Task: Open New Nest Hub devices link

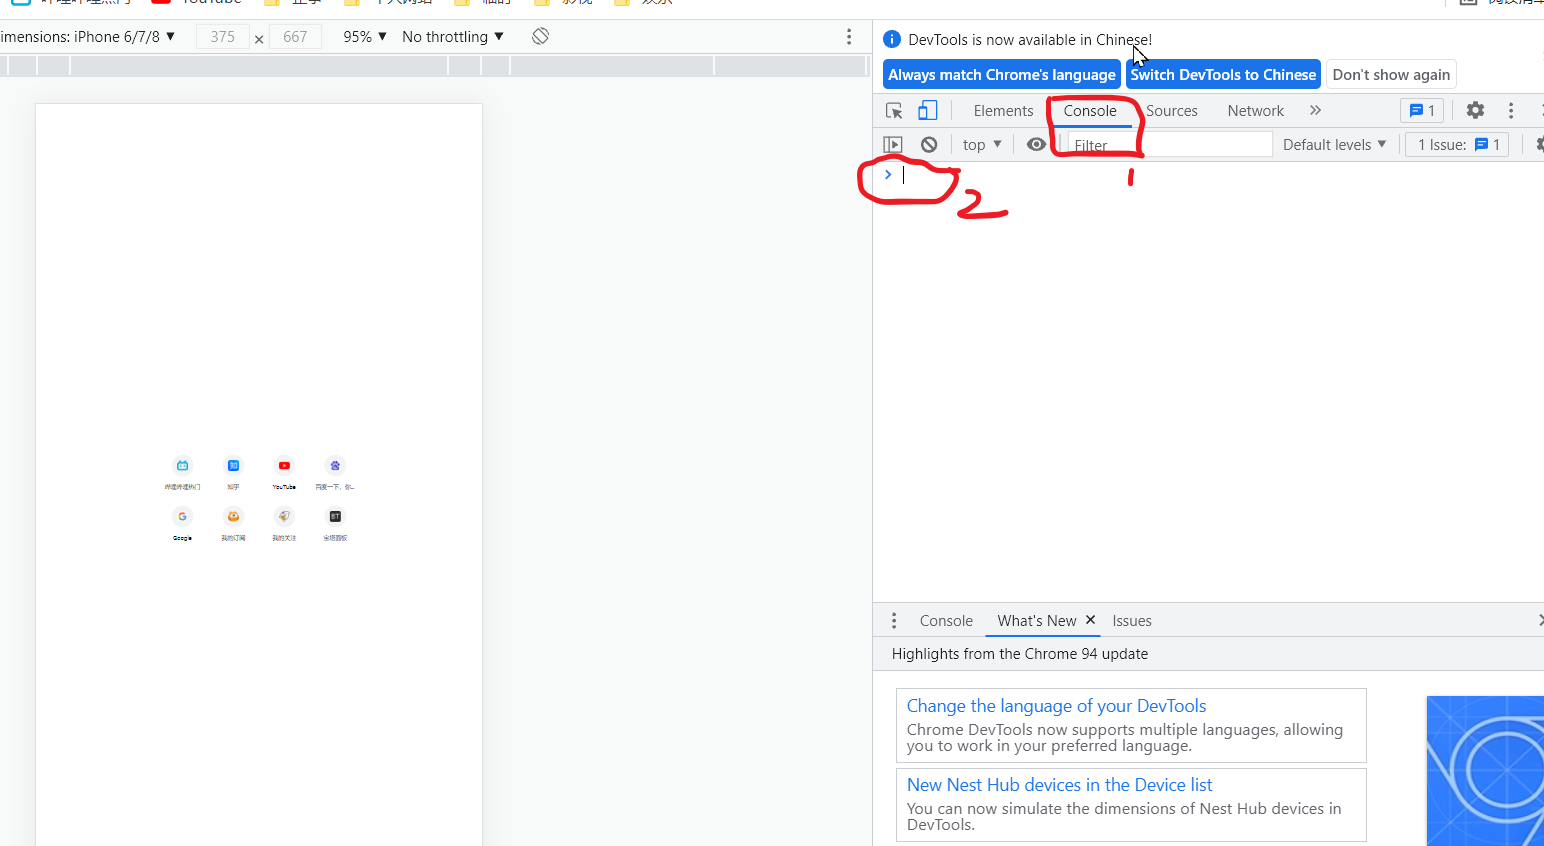Action: pyautogui.click(x=1059, y=785)
